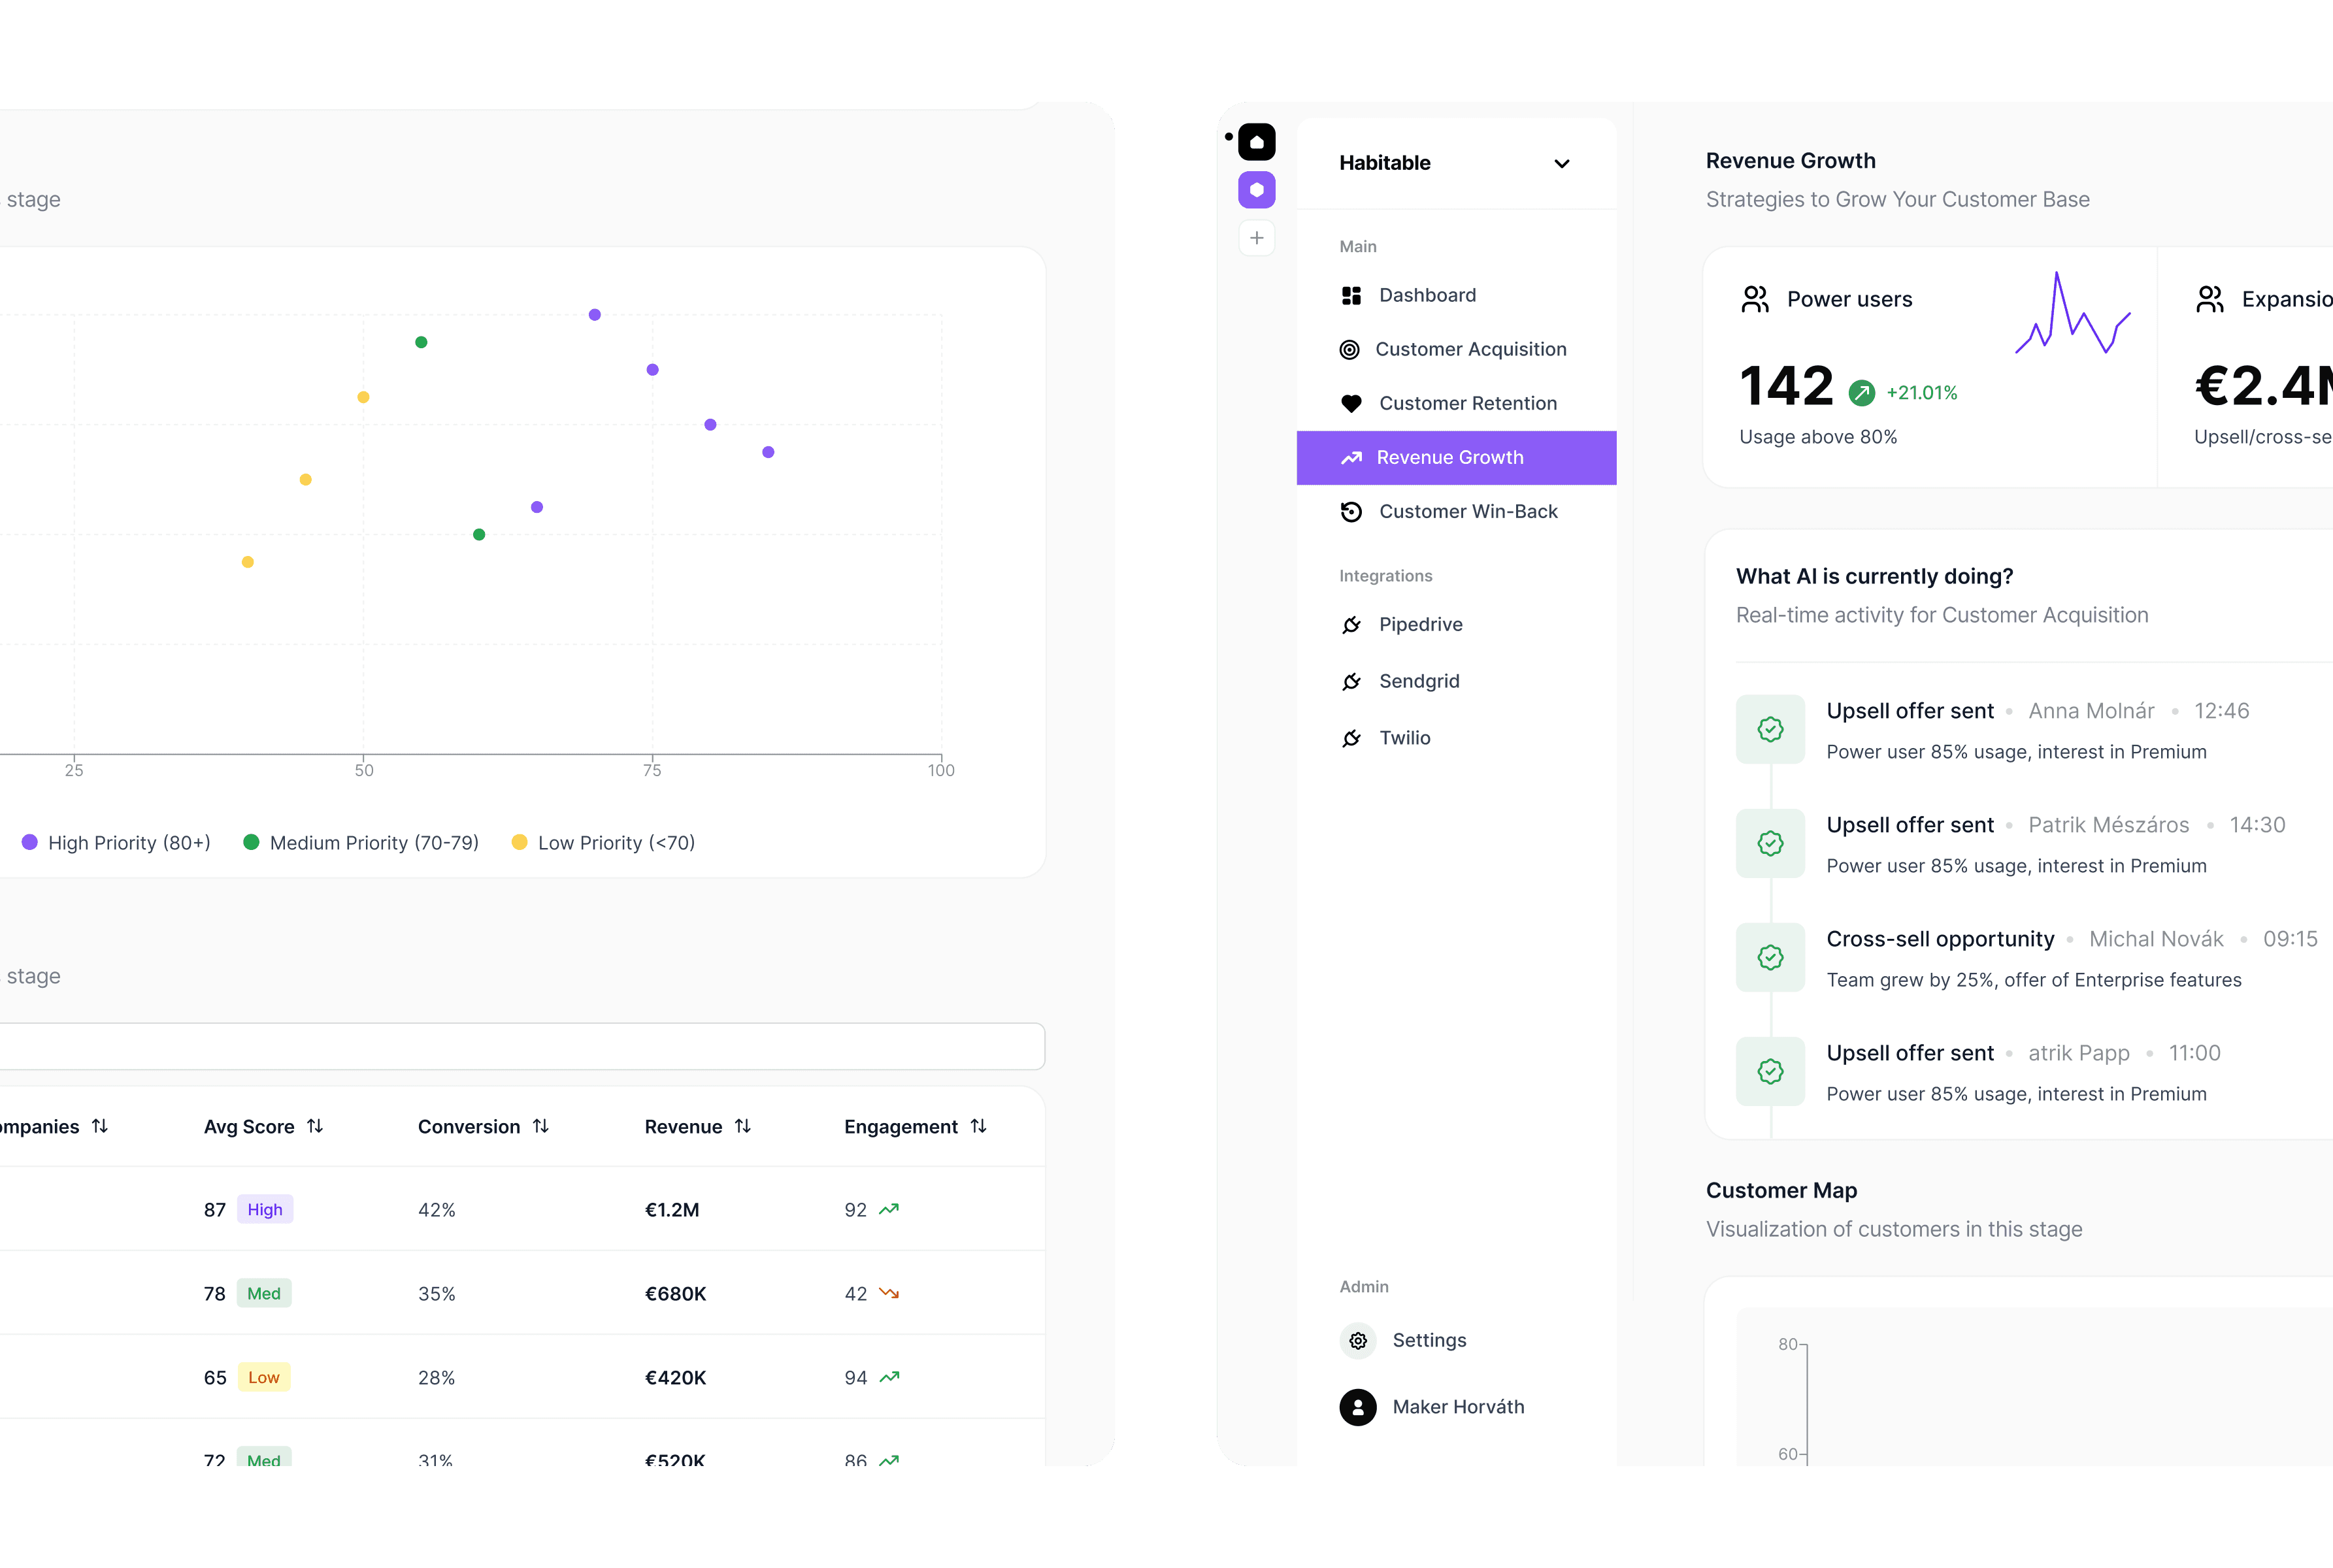Click the checkmark badge for Anna Molnár activity

pos(1770,730)
